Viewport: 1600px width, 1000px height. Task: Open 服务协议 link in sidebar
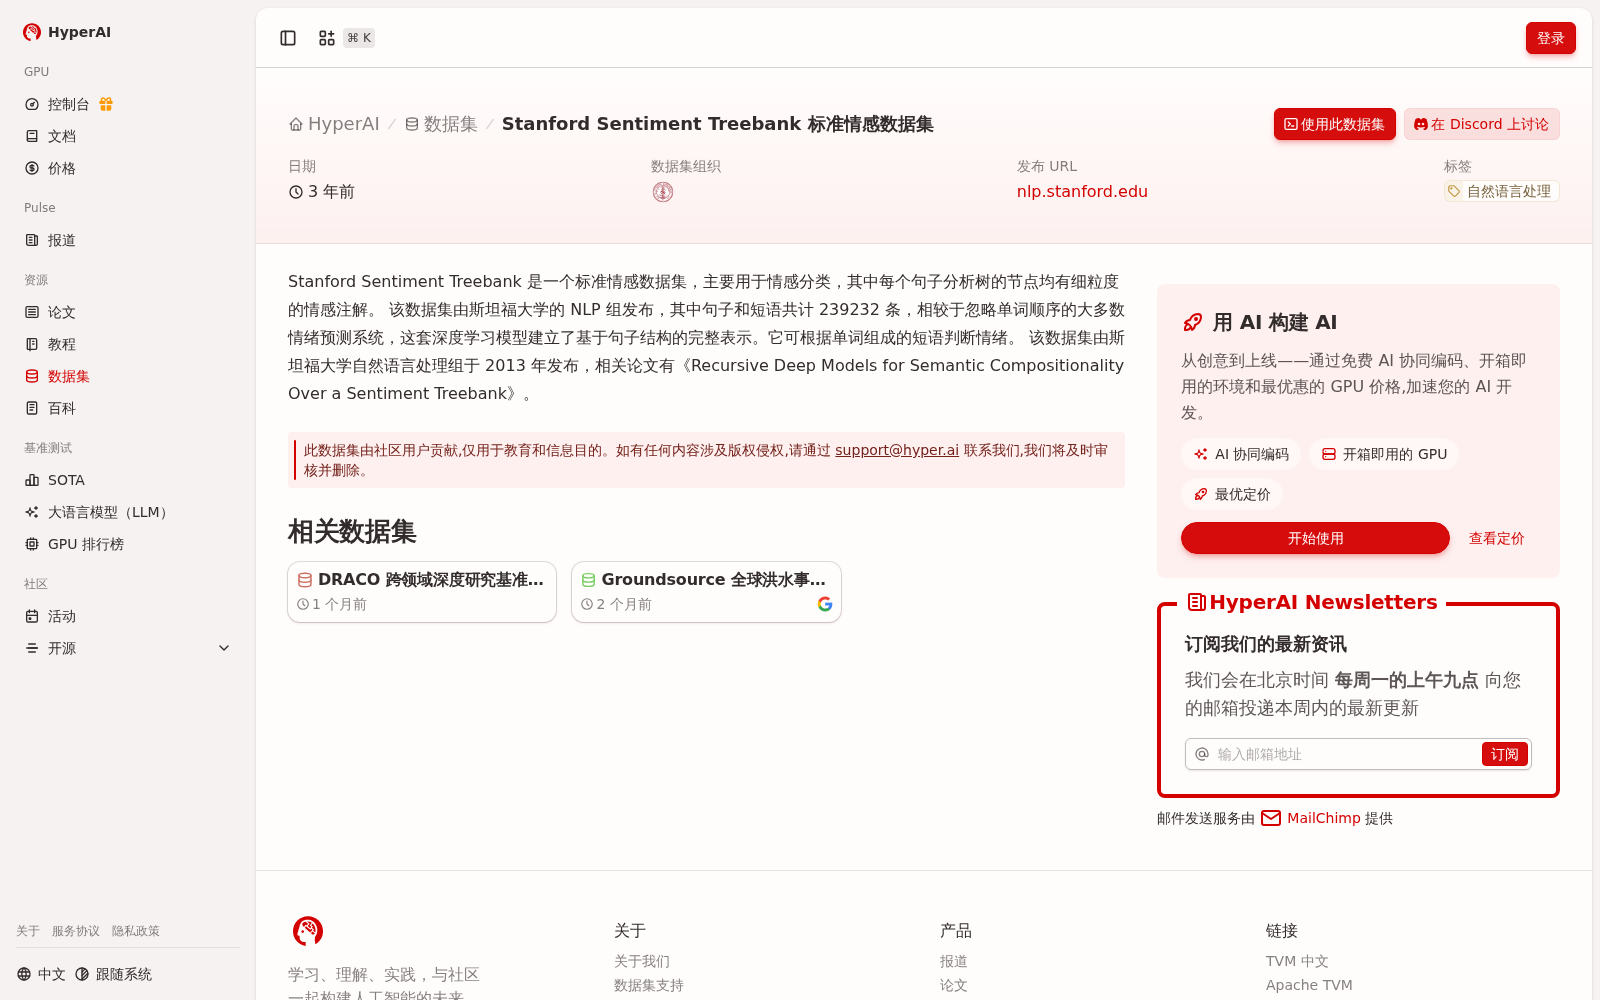point(76,931)
